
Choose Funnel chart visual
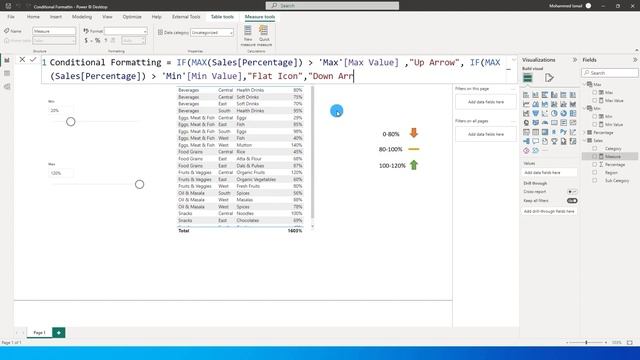[x=536, y=113]
